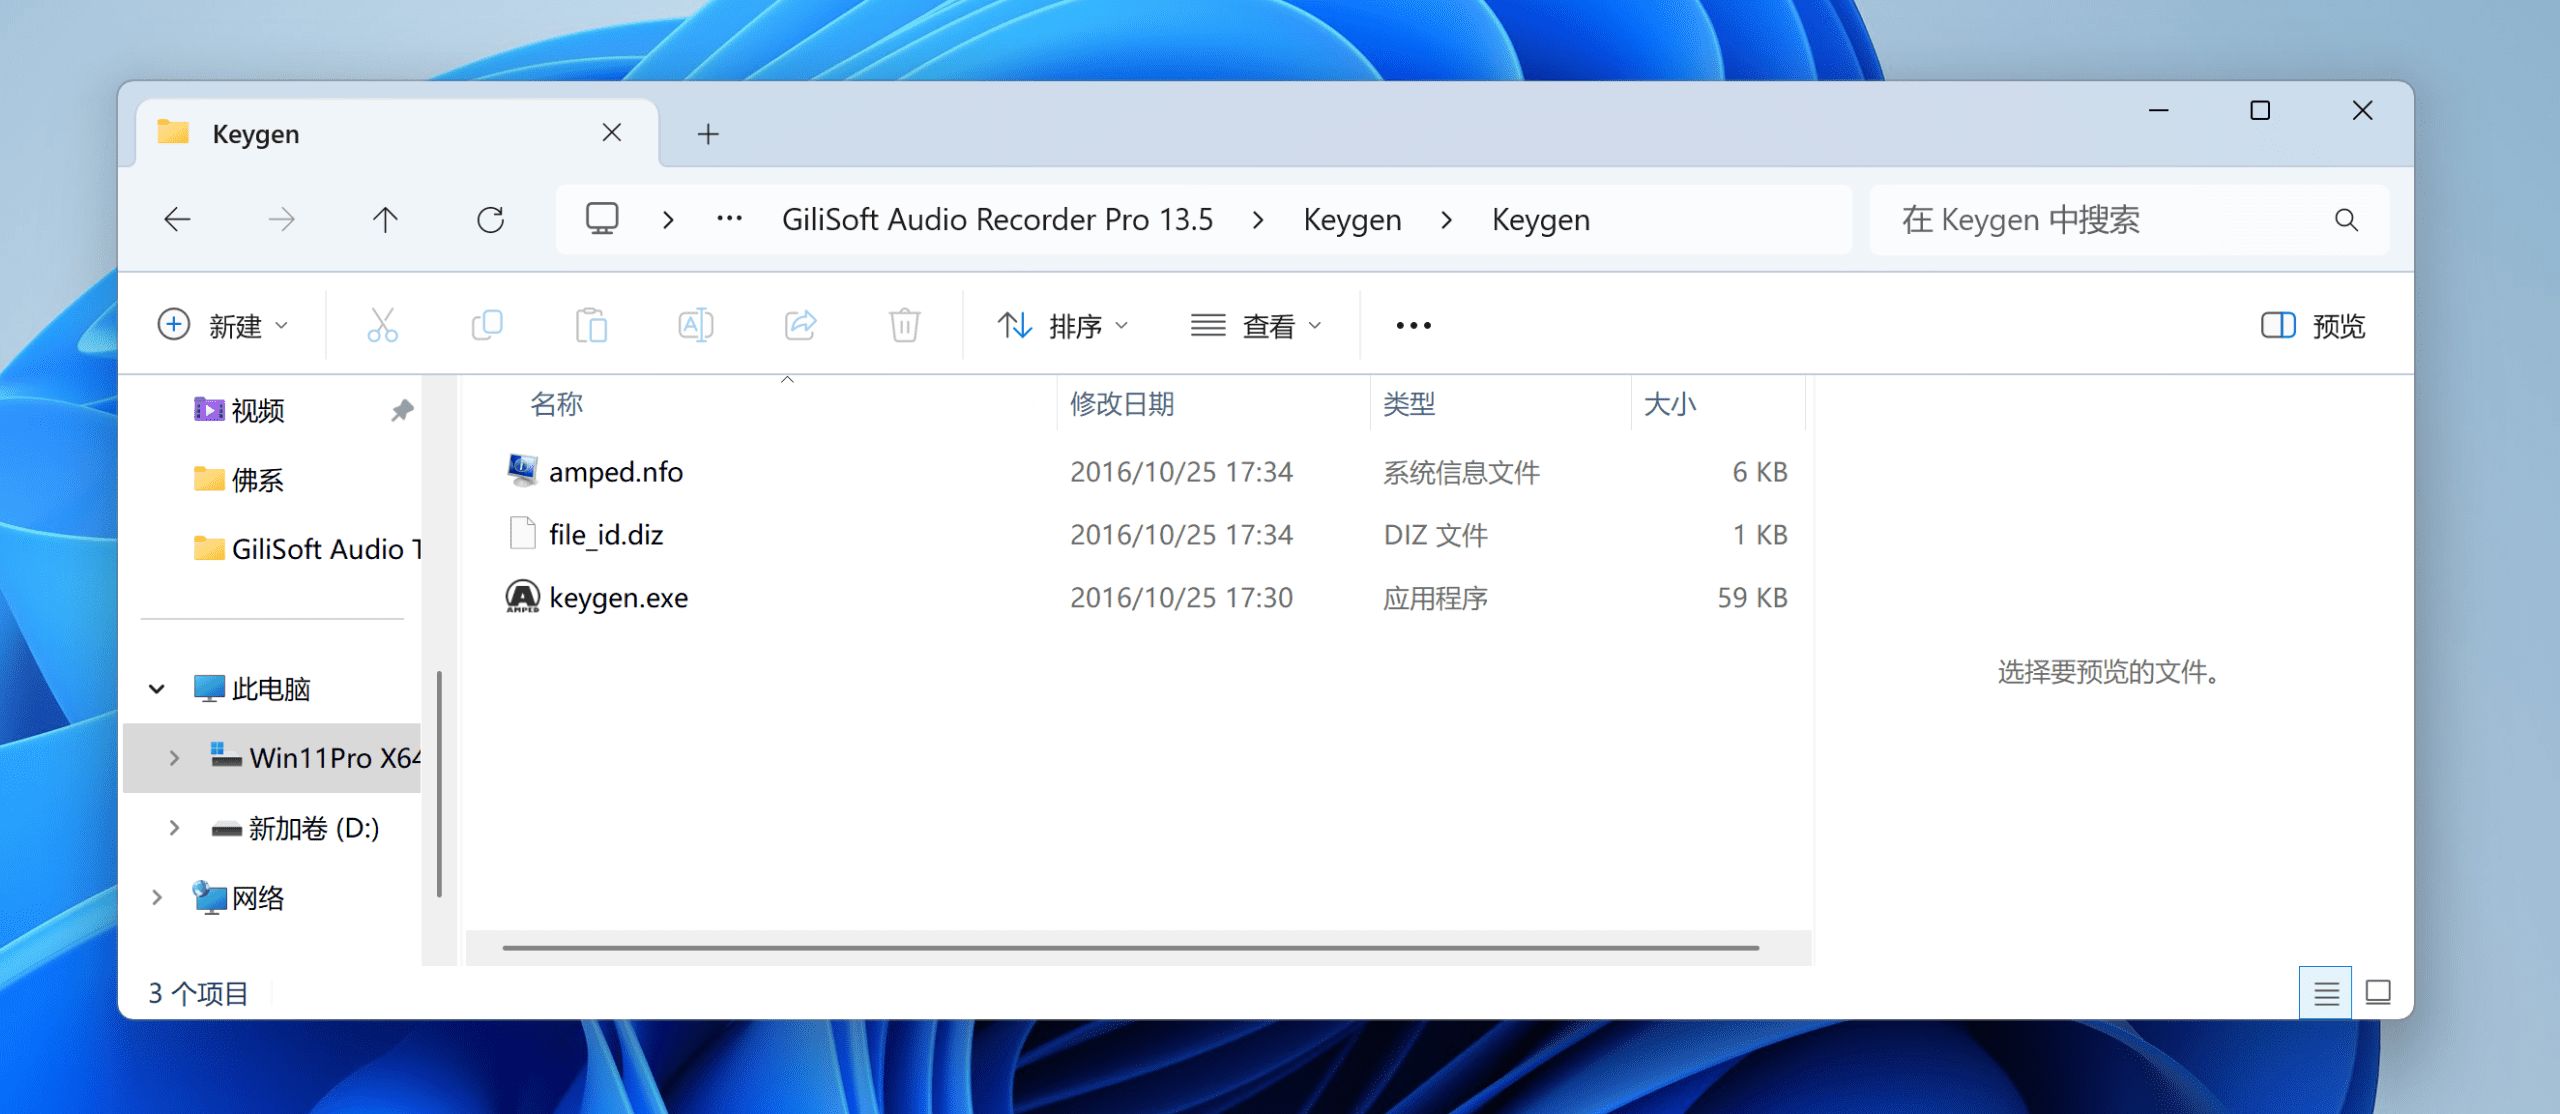2560x1114 pixels.
Task: Collapse the 此电脑 tree node
Action: [157, 689]
